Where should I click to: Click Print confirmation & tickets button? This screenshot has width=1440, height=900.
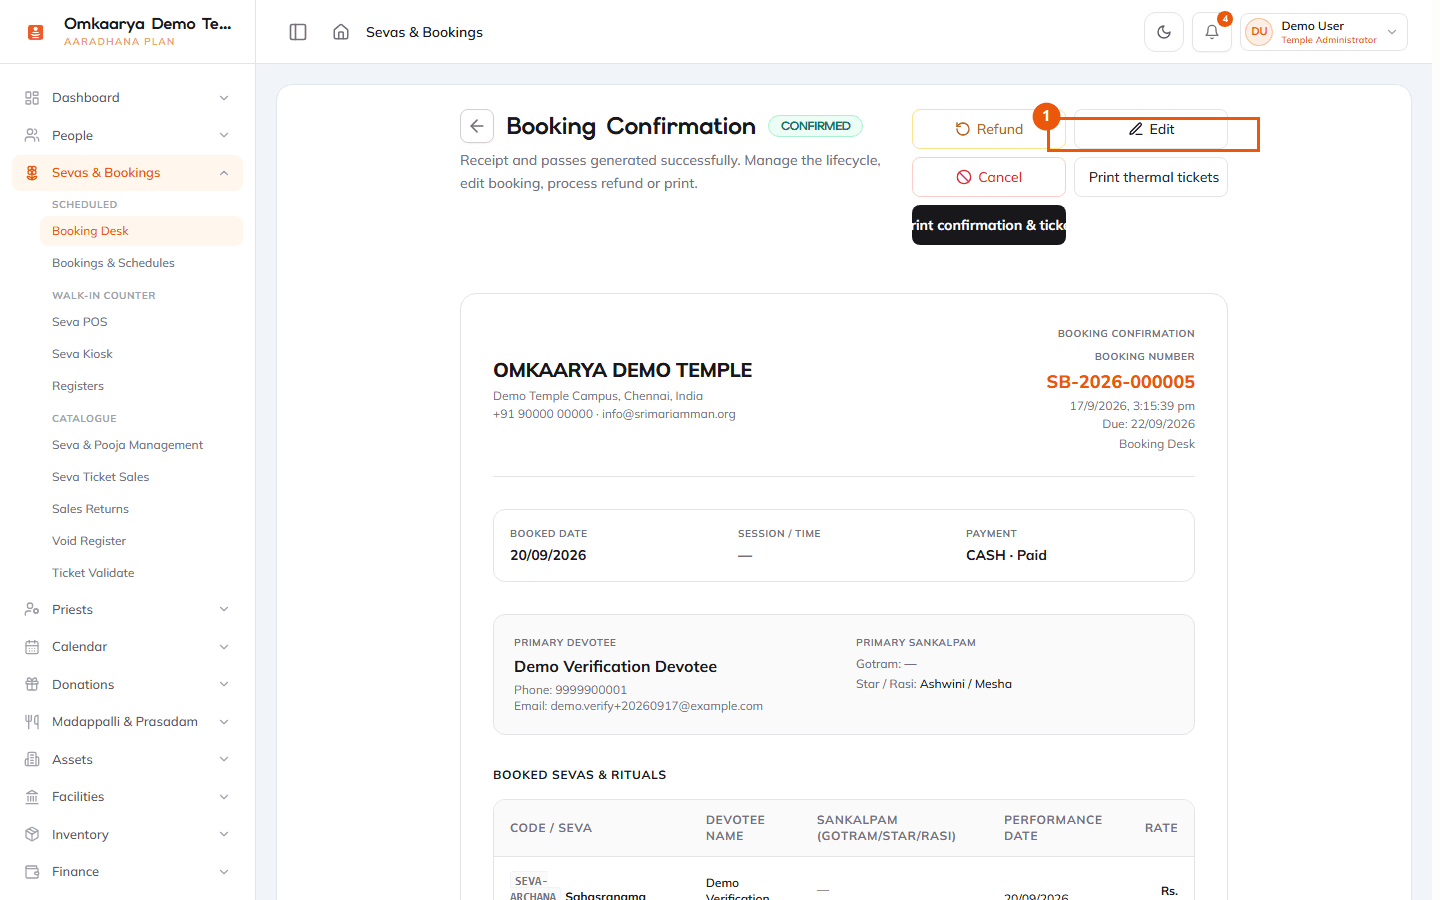pyautogui.click(x=989, y=225)
